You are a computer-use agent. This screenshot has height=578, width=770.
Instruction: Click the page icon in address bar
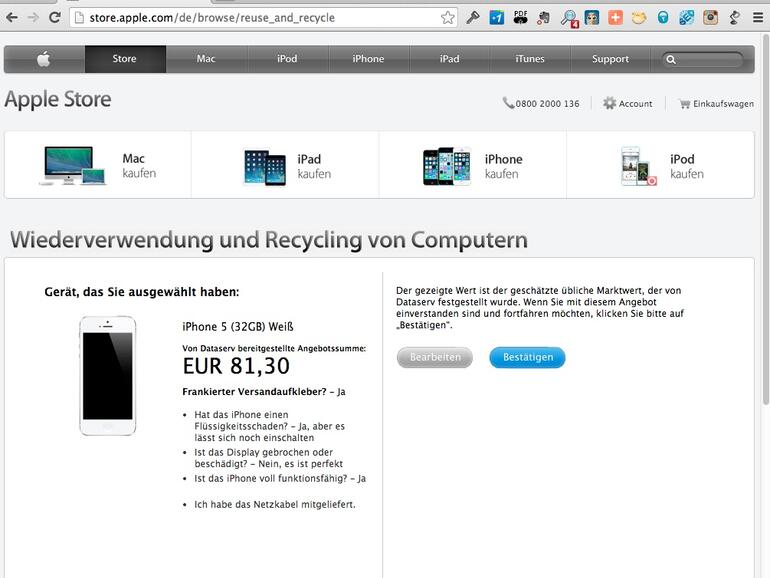click(x=79, y=18)
